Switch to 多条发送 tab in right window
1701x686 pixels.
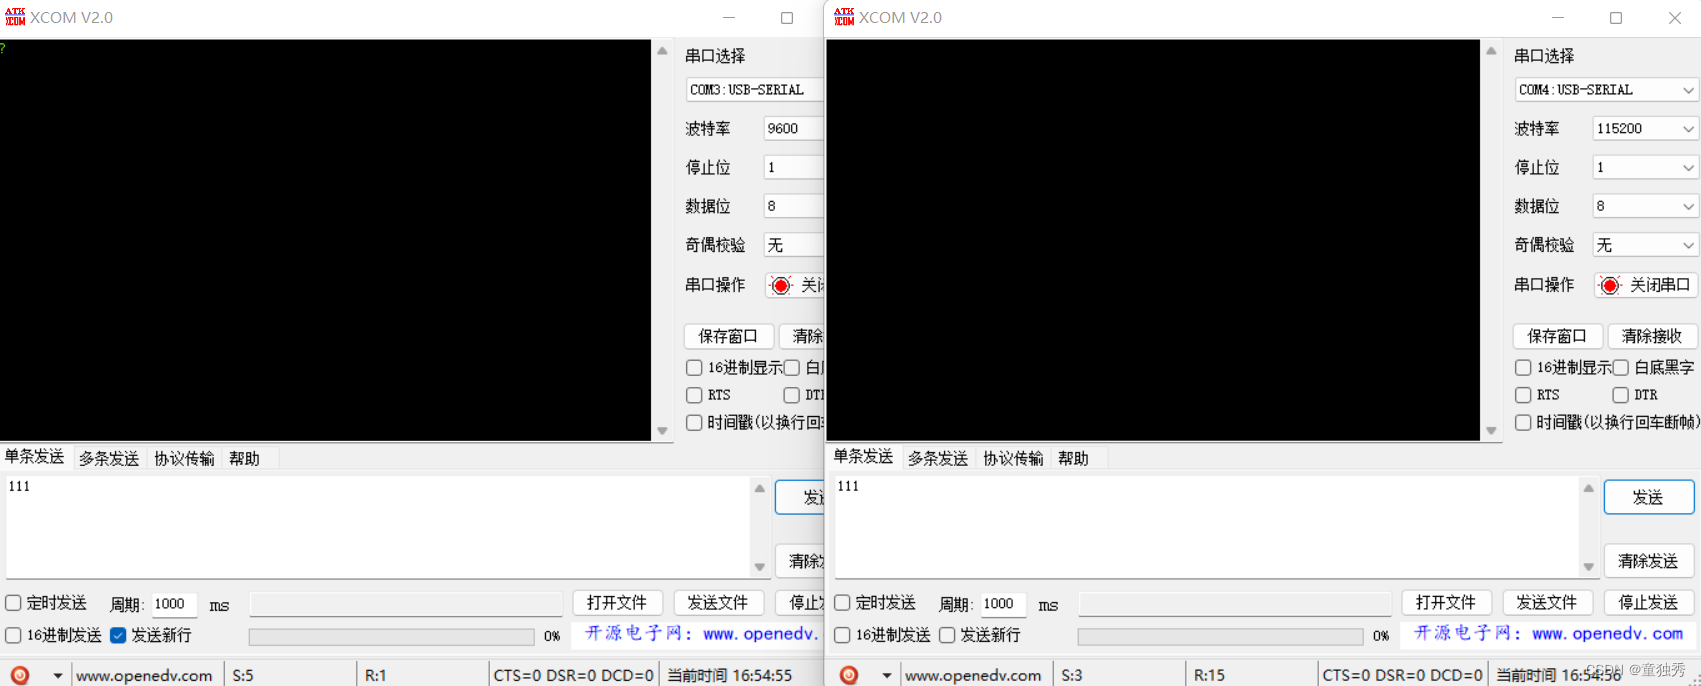[x=938, y=458]
